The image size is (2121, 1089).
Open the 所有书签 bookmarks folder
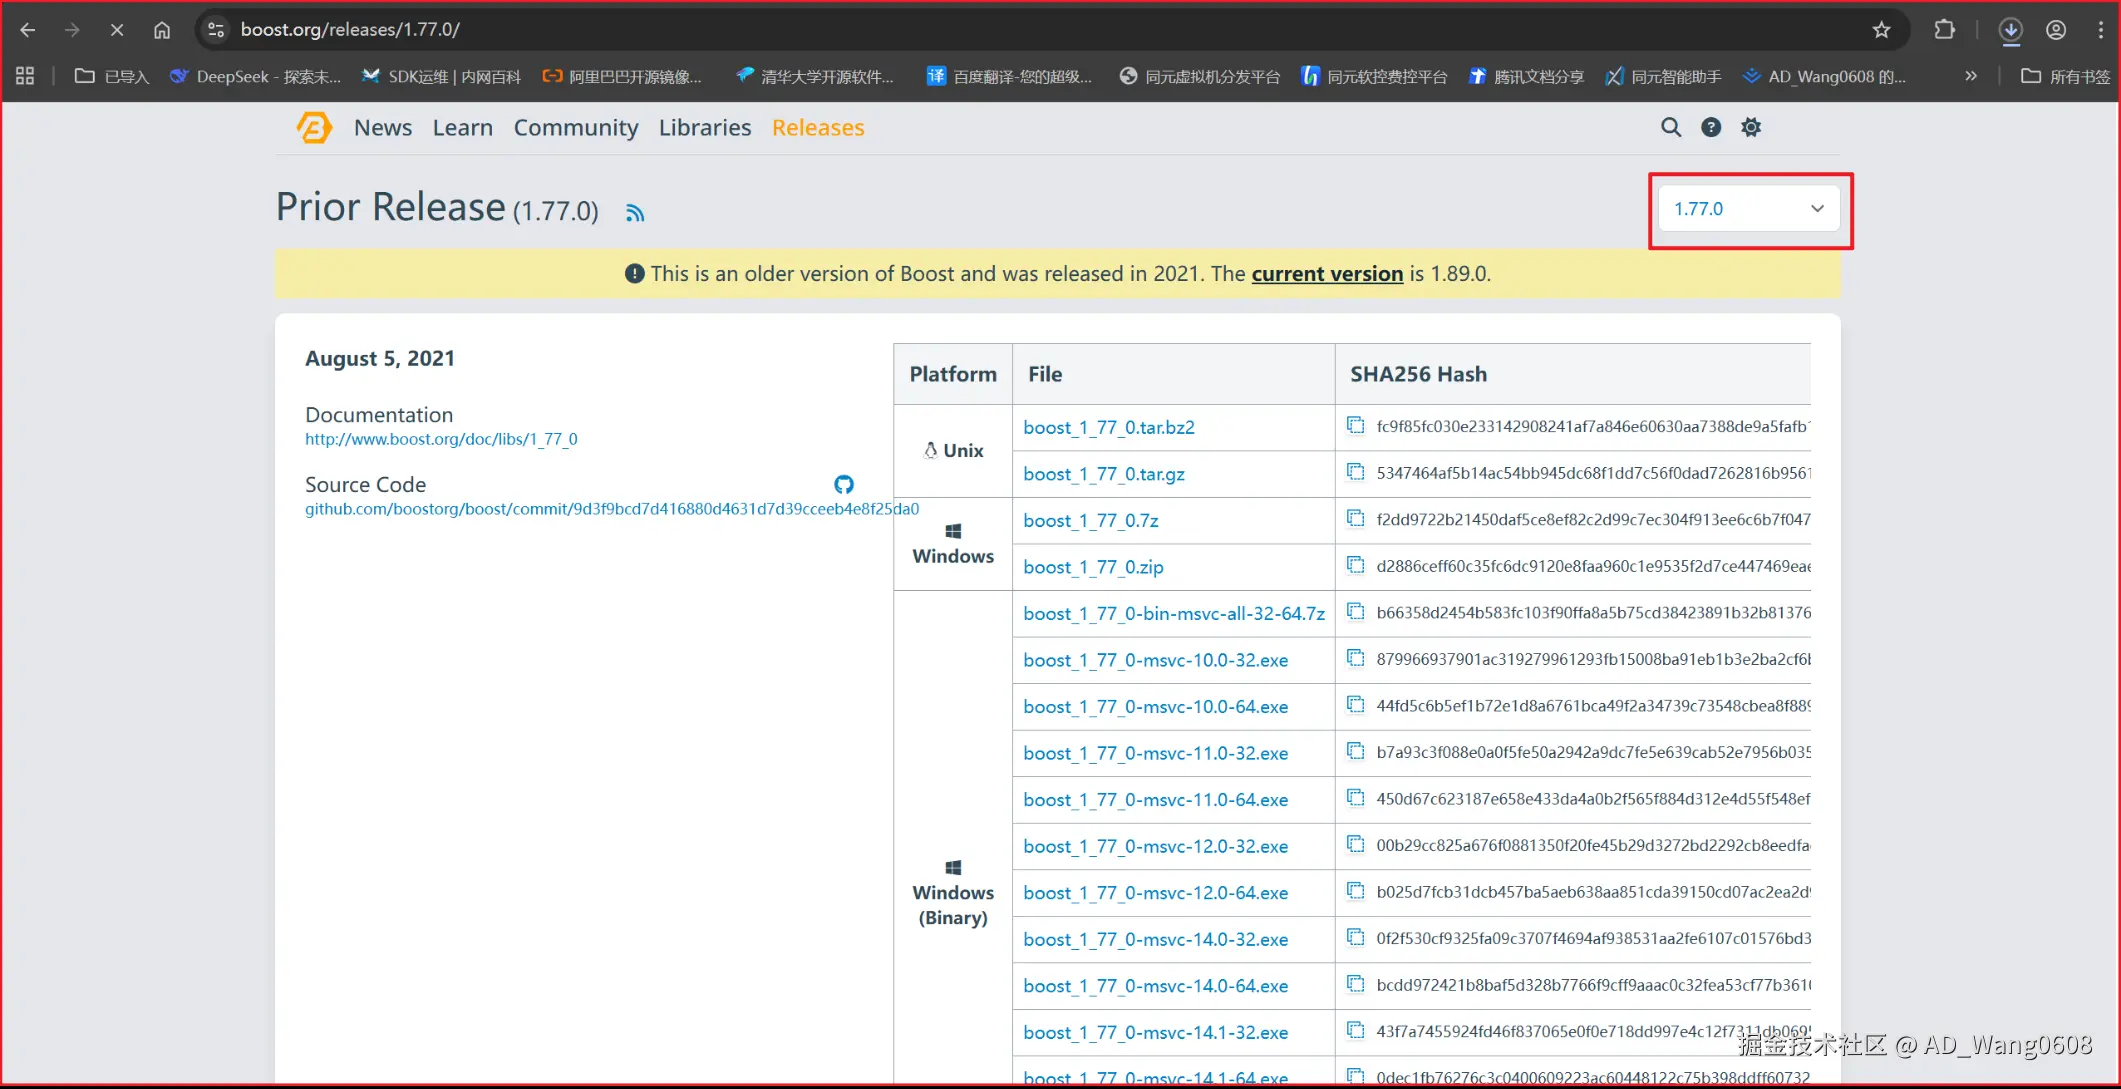tap(2065, 76)
